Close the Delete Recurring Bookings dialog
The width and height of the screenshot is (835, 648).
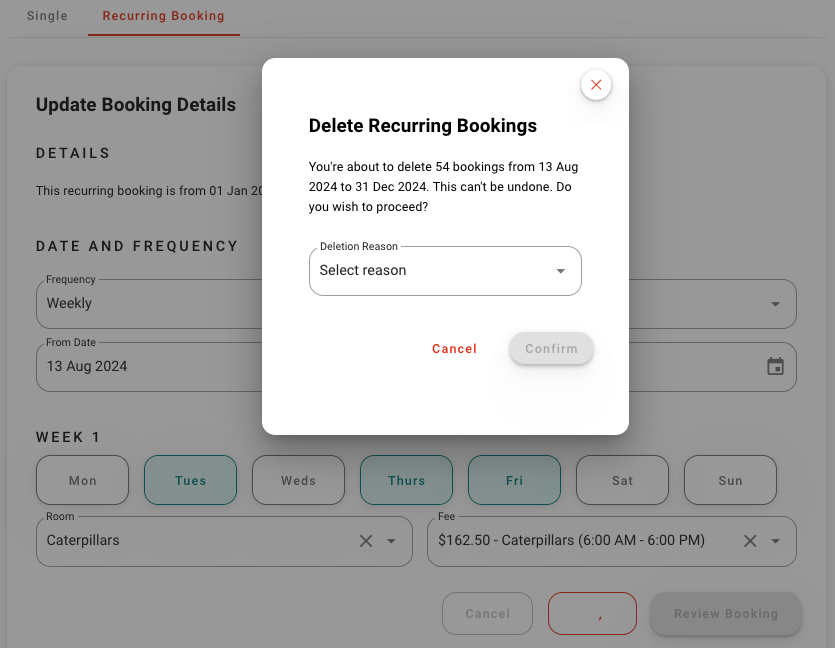point(596,85)
